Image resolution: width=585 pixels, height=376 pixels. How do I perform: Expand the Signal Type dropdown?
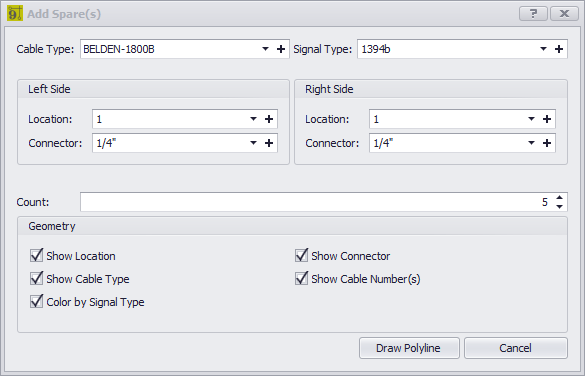click(x=543, y=49)
